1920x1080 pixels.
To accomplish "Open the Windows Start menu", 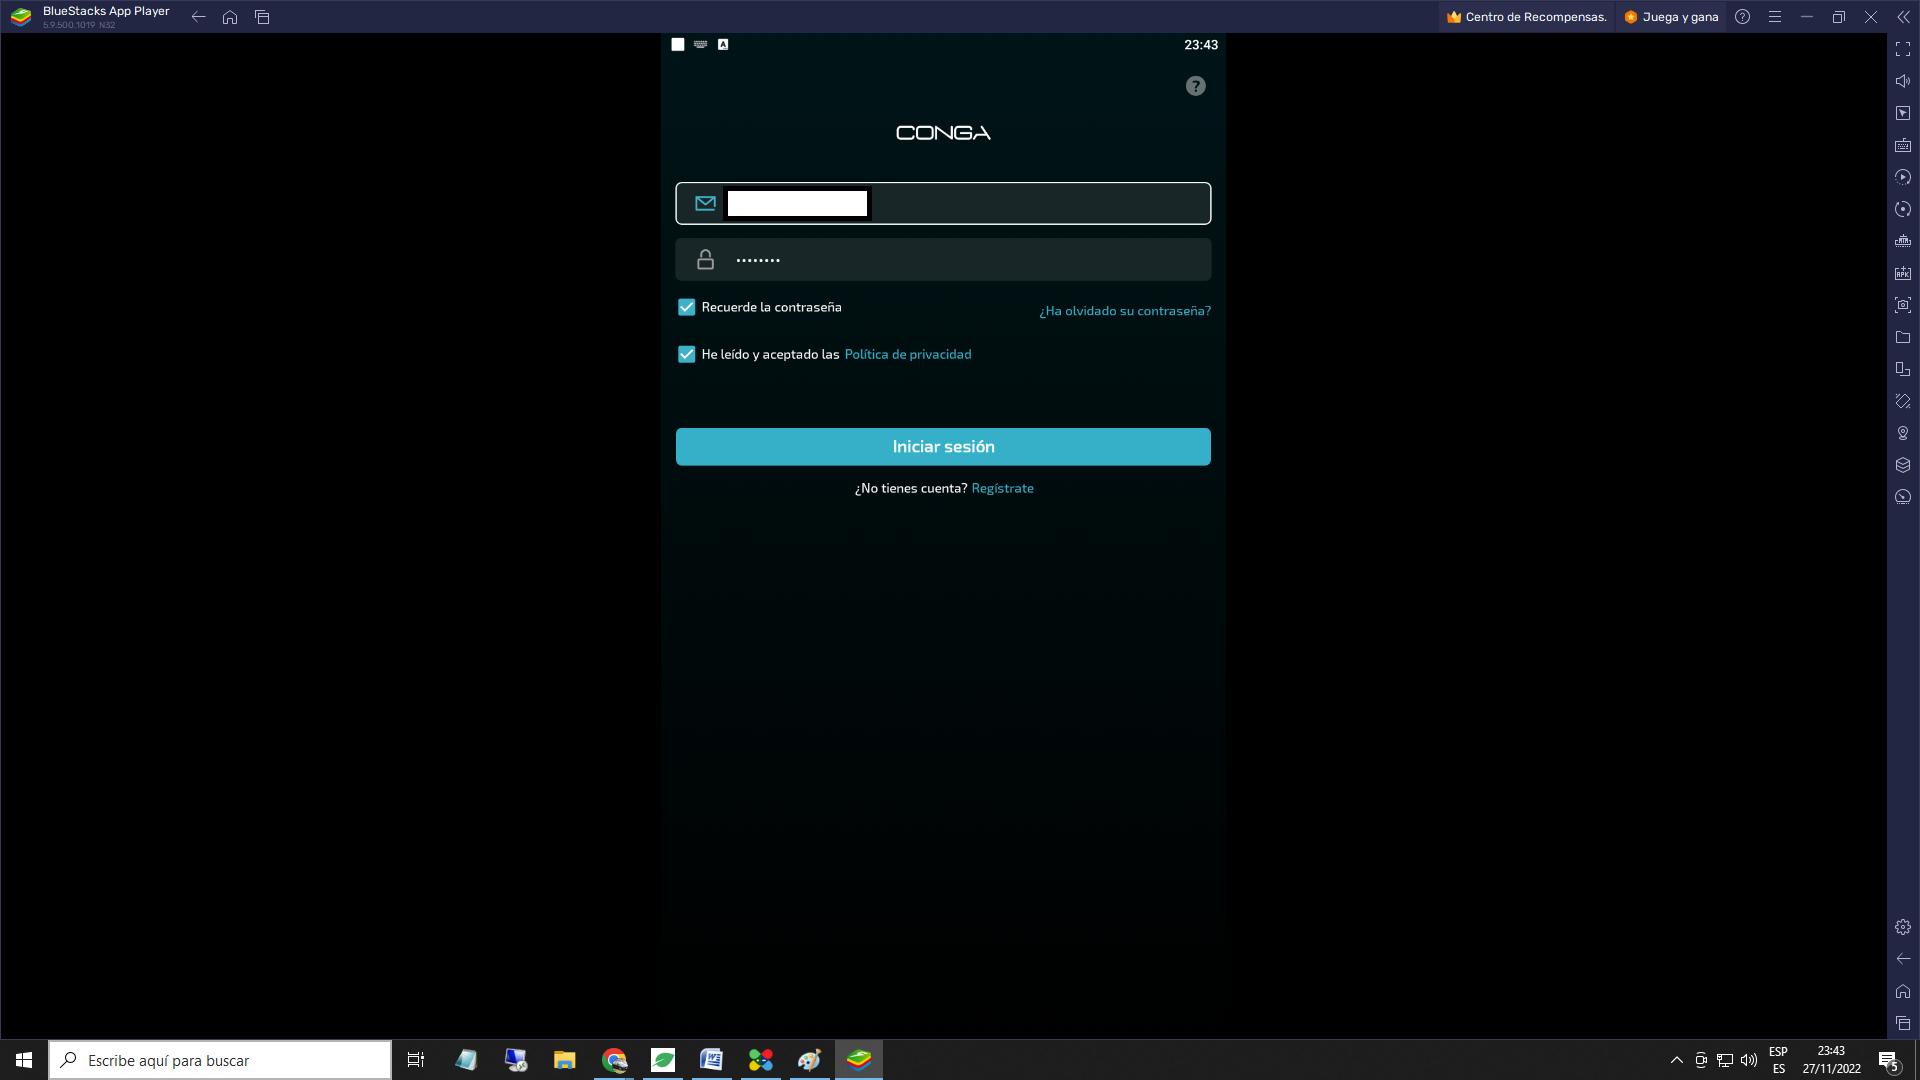I will [x=24, y=1060].
